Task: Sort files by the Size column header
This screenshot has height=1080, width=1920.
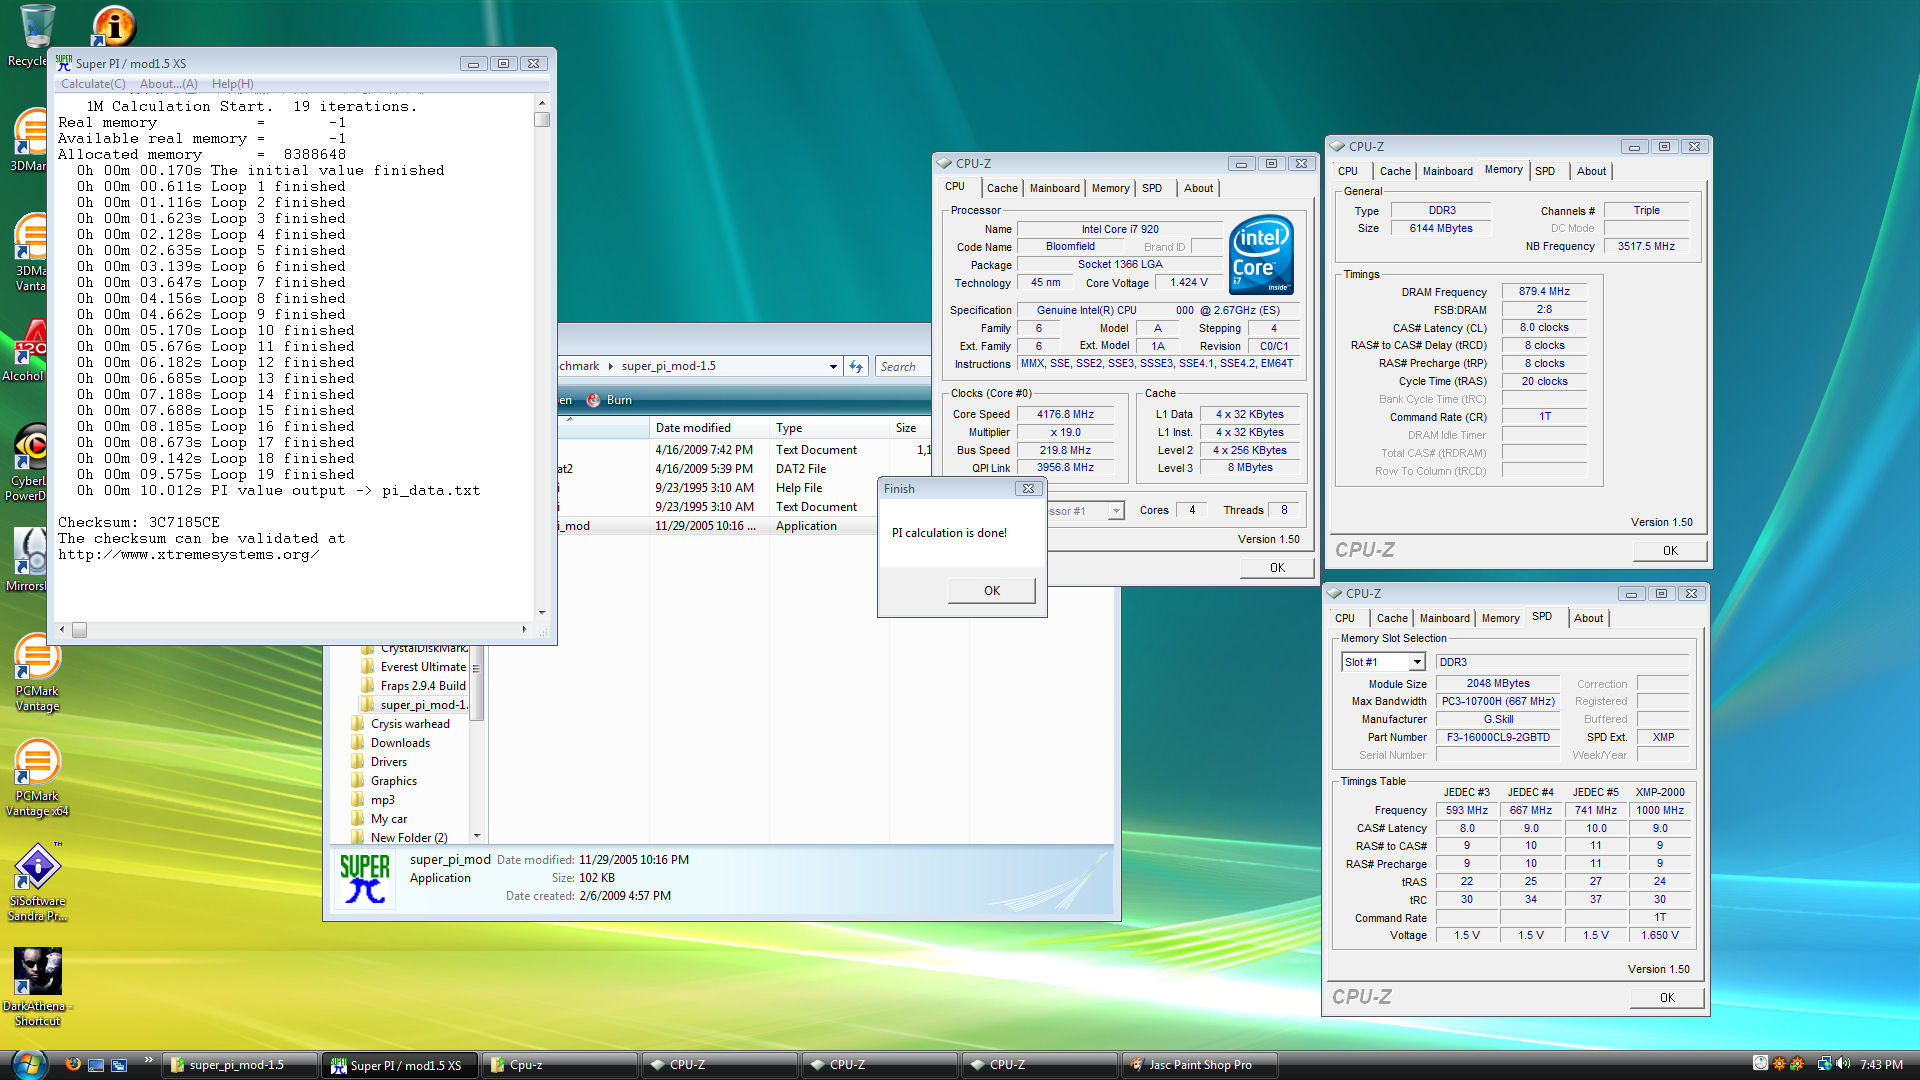Action: [x=909, y=428]
